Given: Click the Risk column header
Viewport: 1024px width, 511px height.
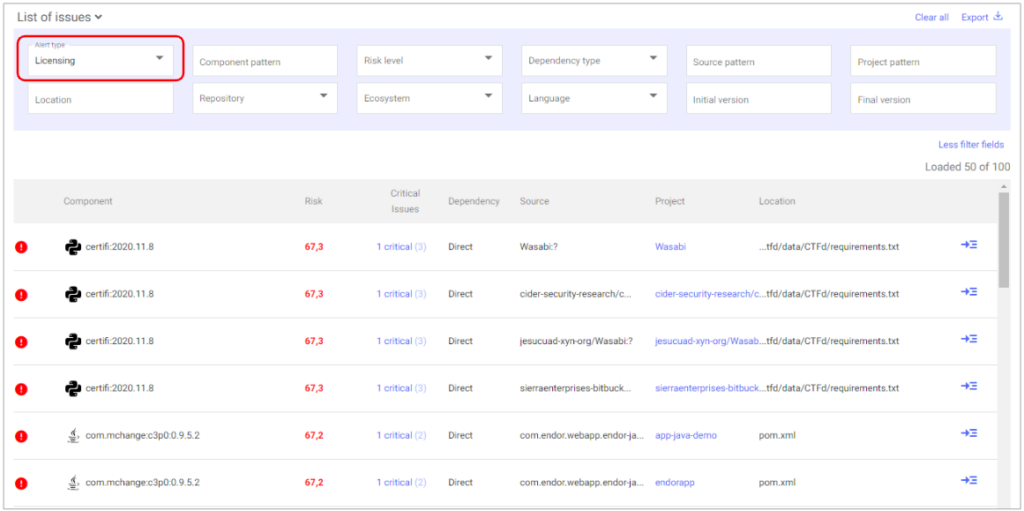Looking at the screenshot, I should click(313, 201).
